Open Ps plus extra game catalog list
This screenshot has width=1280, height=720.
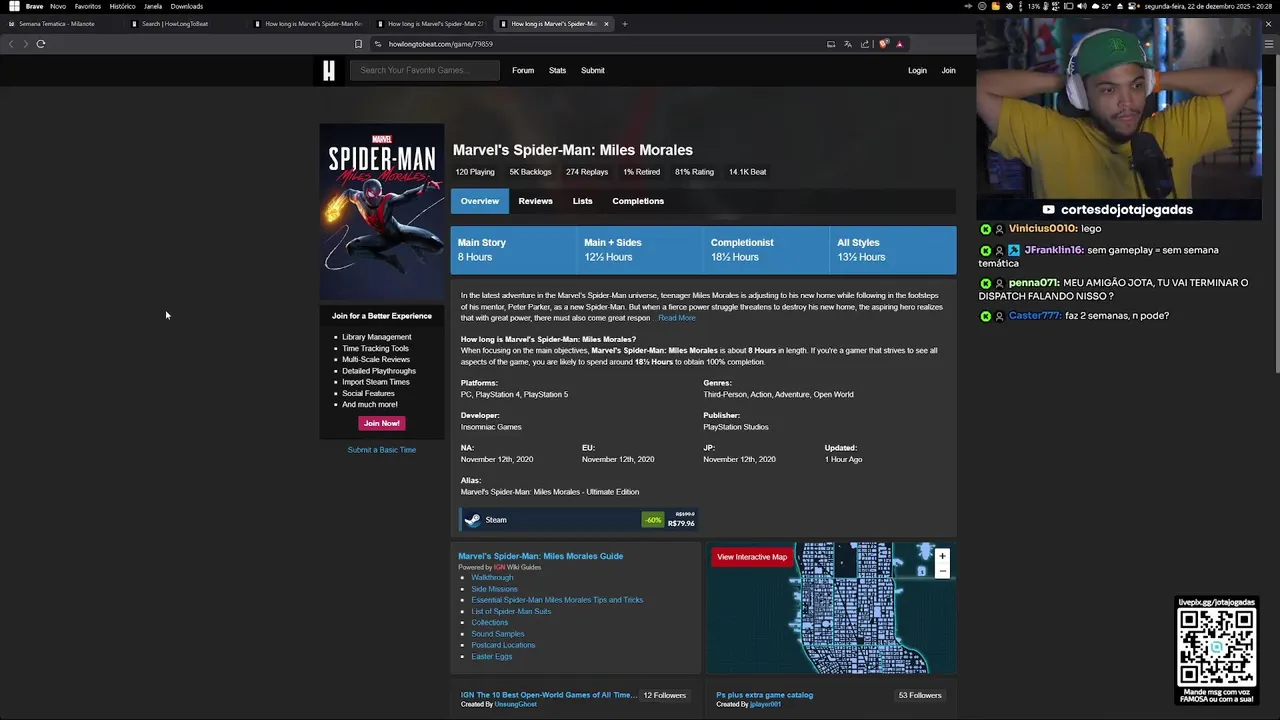764,695
